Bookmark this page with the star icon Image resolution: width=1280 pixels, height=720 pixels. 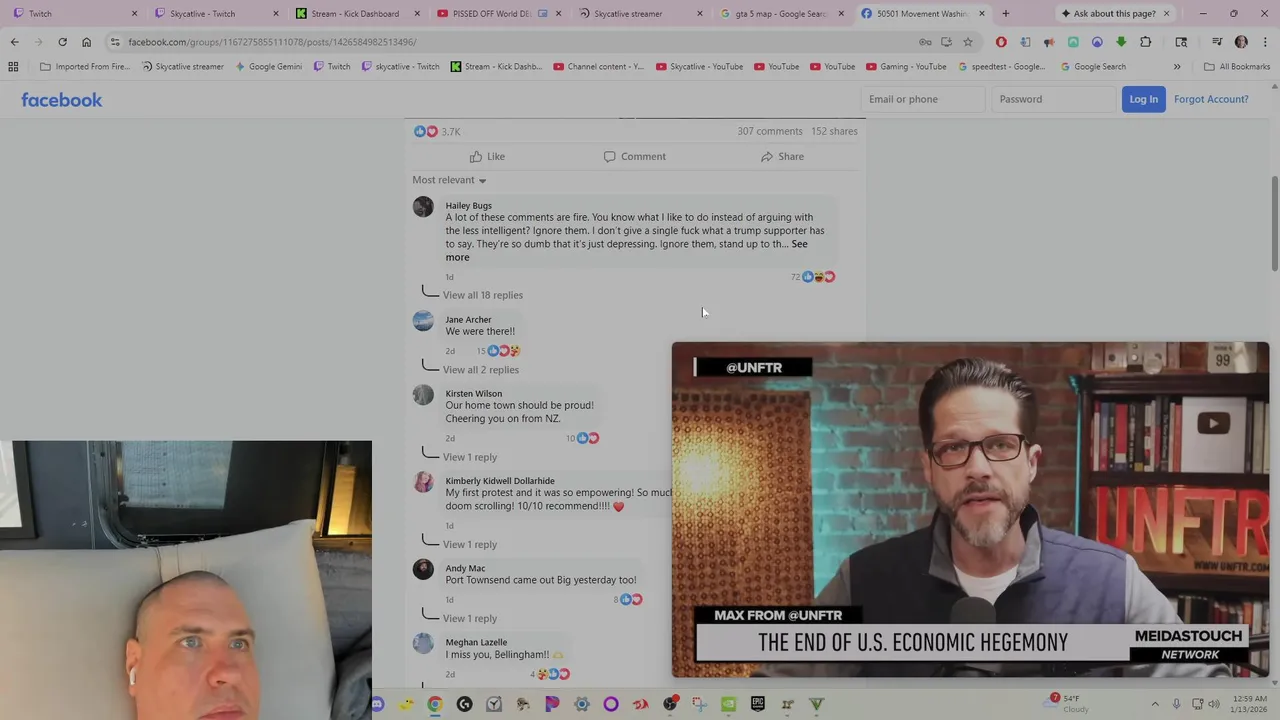coord(968,42)
